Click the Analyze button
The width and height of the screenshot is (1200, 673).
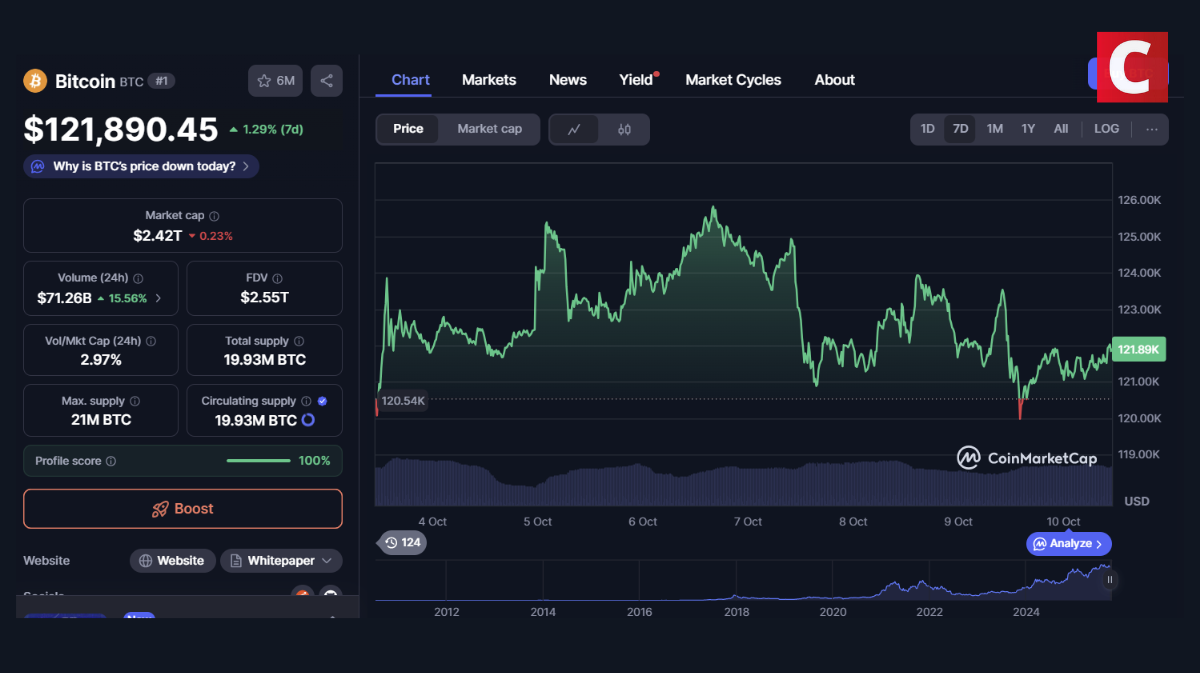[1068, 544]
